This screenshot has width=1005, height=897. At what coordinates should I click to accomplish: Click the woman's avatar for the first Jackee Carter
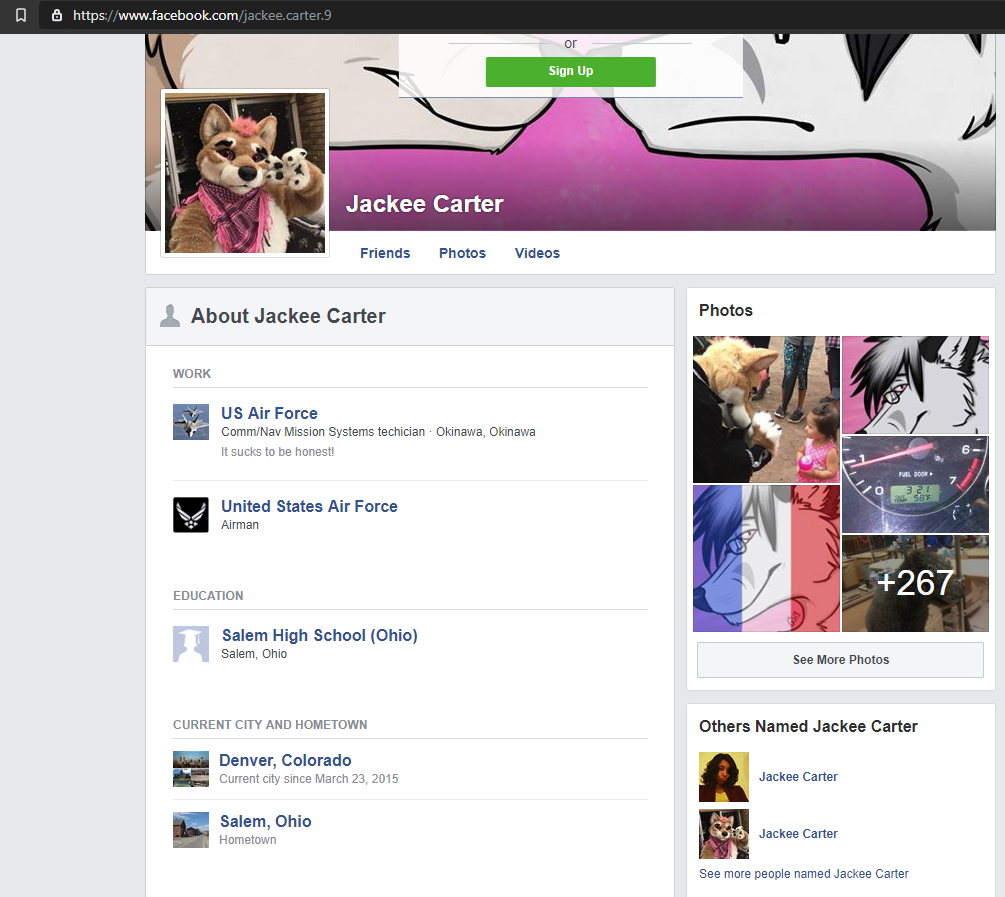724,777
